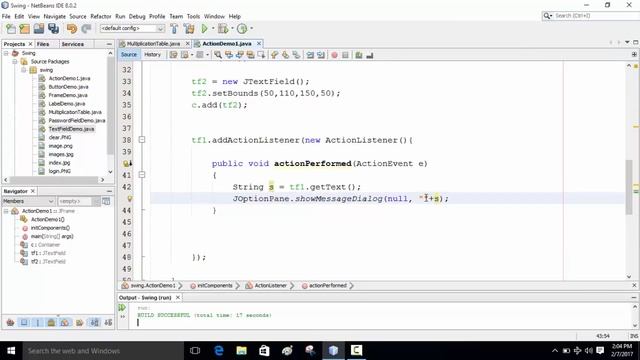Click the Navigator filter layout icon beside empty combo

coord(106,201)
